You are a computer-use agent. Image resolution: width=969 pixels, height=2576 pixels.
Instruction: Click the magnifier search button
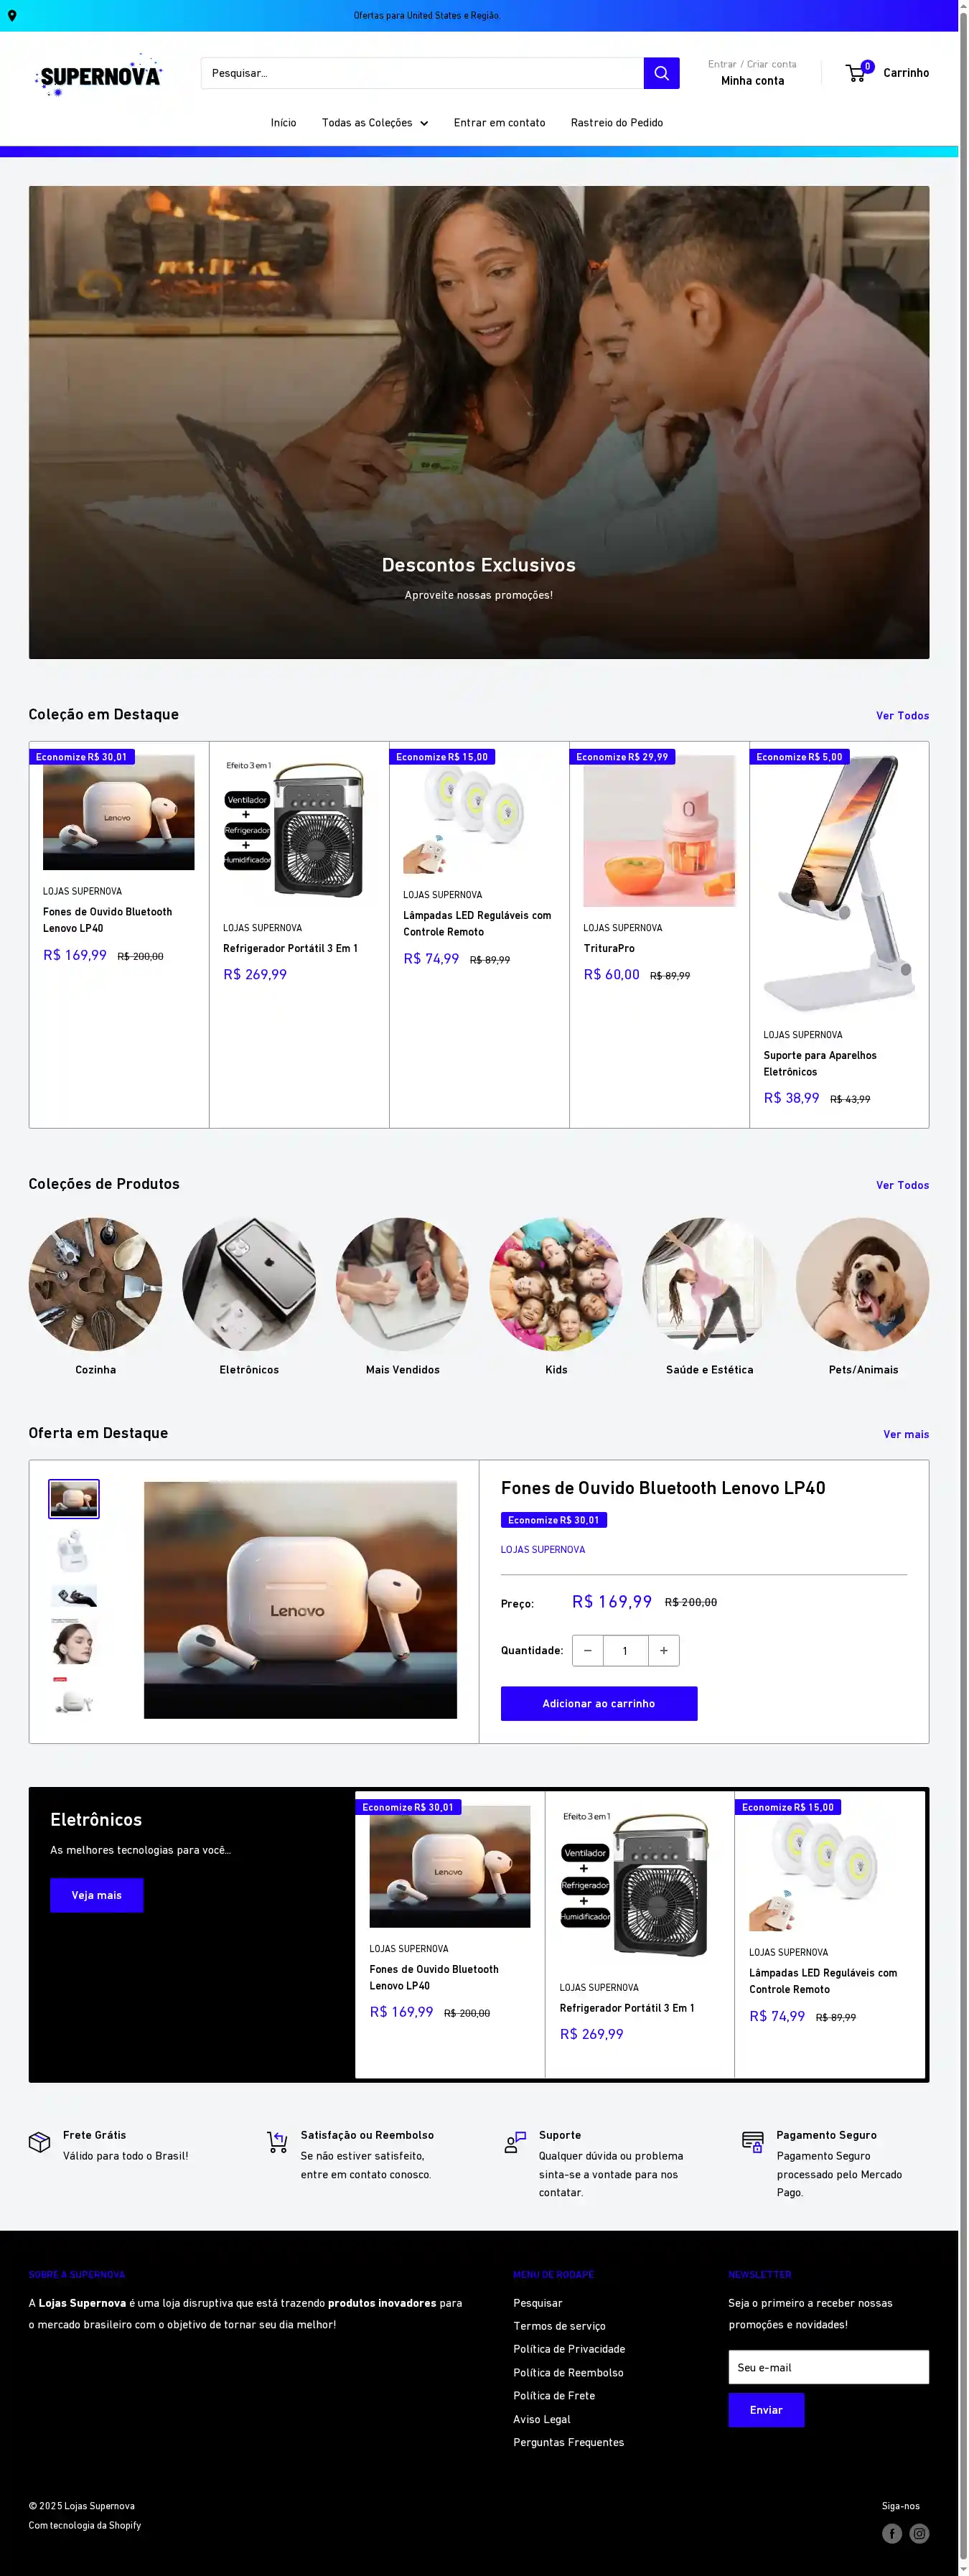pos(661,73)
